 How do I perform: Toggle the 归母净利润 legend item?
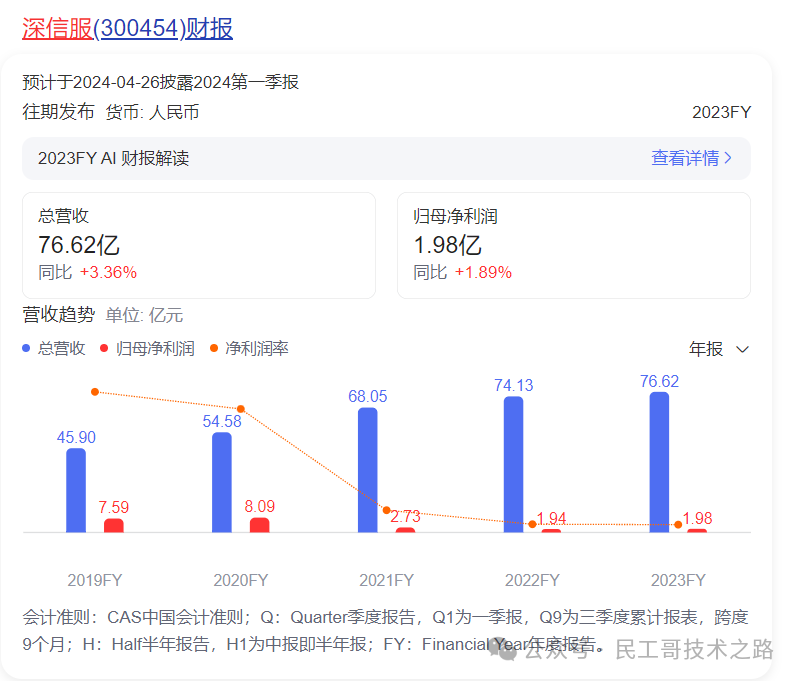pyautogui.click(x=148, y=349)
